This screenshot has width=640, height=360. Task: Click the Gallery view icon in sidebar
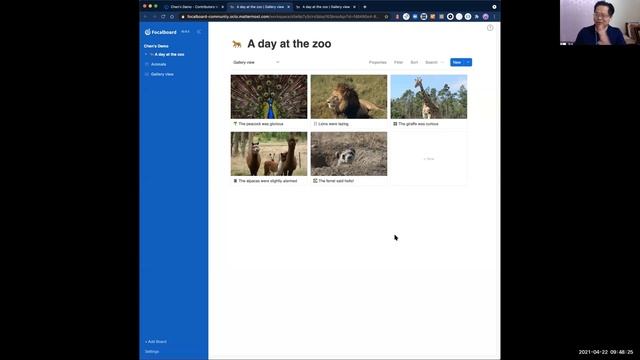(147, 74)
